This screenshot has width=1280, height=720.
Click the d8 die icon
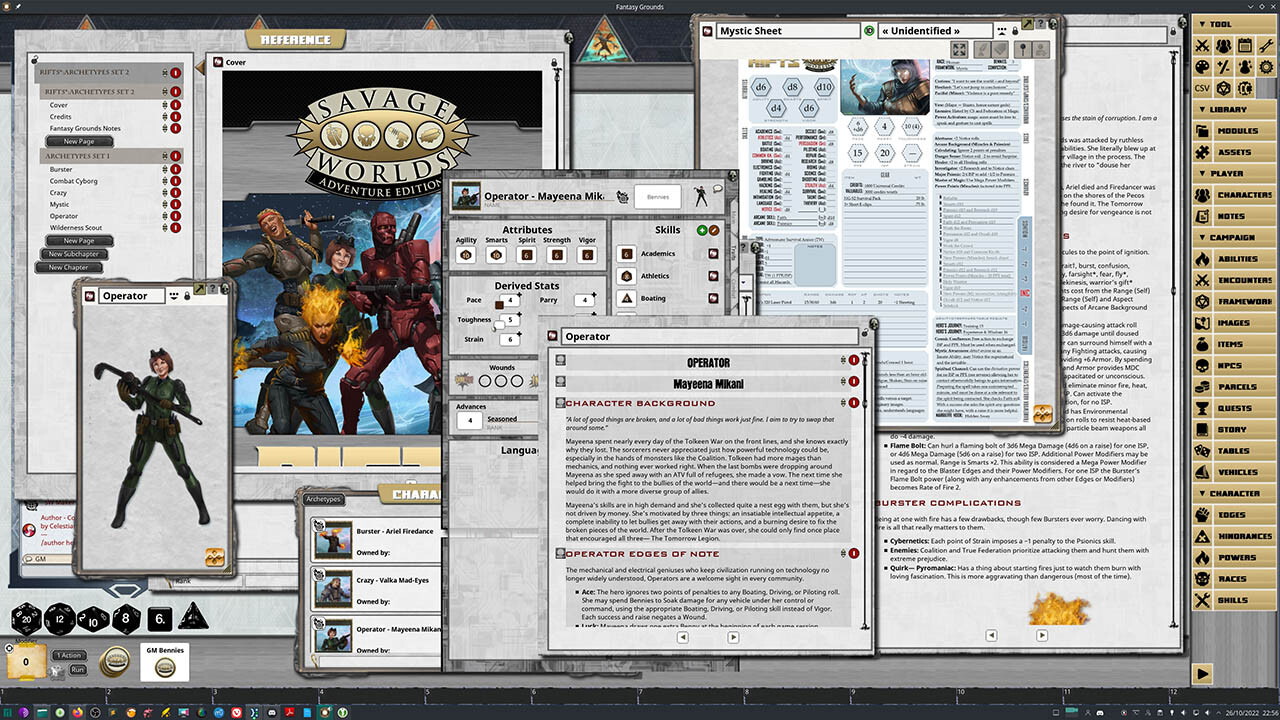click(126, 620)
